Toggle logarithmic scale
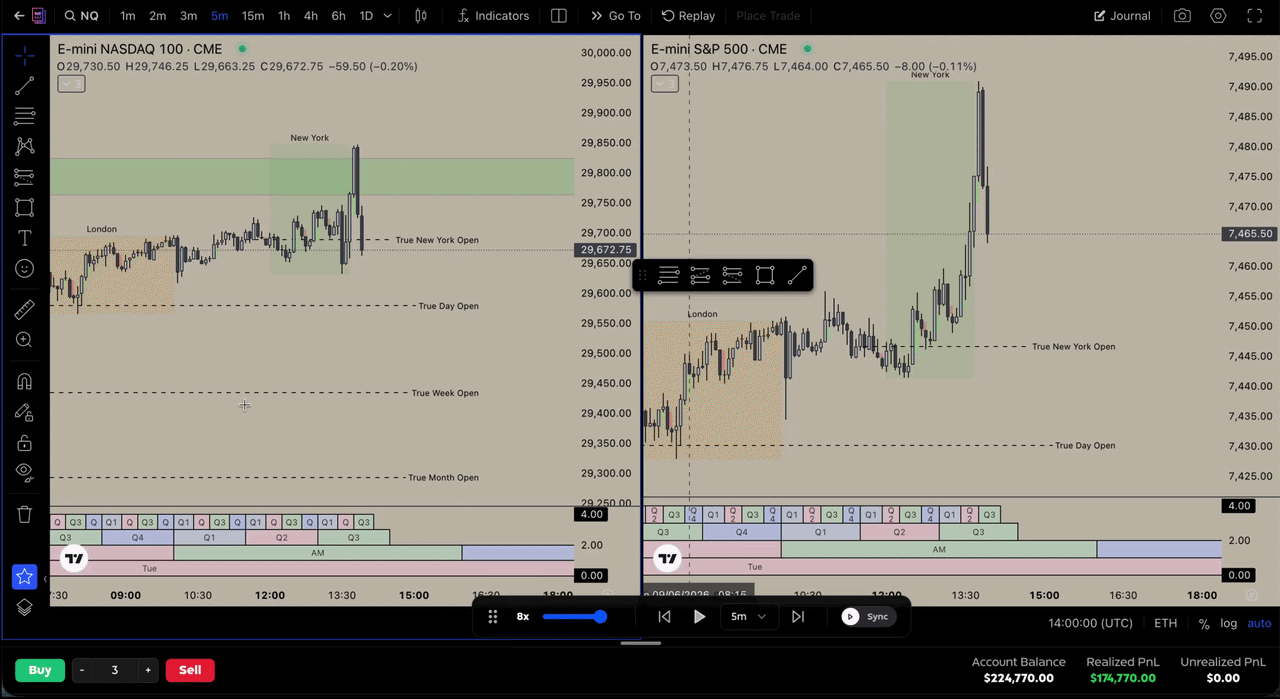The height and width of the screenshot is (699, 1280). click(x=1228, y=623)
